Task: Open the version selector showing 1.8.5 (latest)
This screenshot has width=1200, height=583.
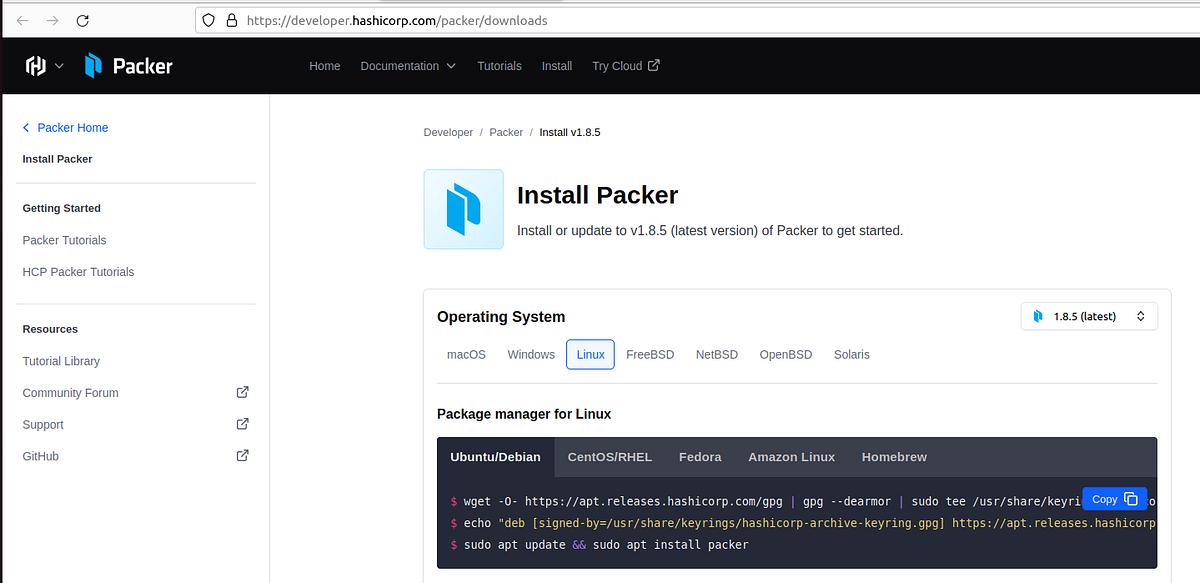Action: tap(1089, 315)
